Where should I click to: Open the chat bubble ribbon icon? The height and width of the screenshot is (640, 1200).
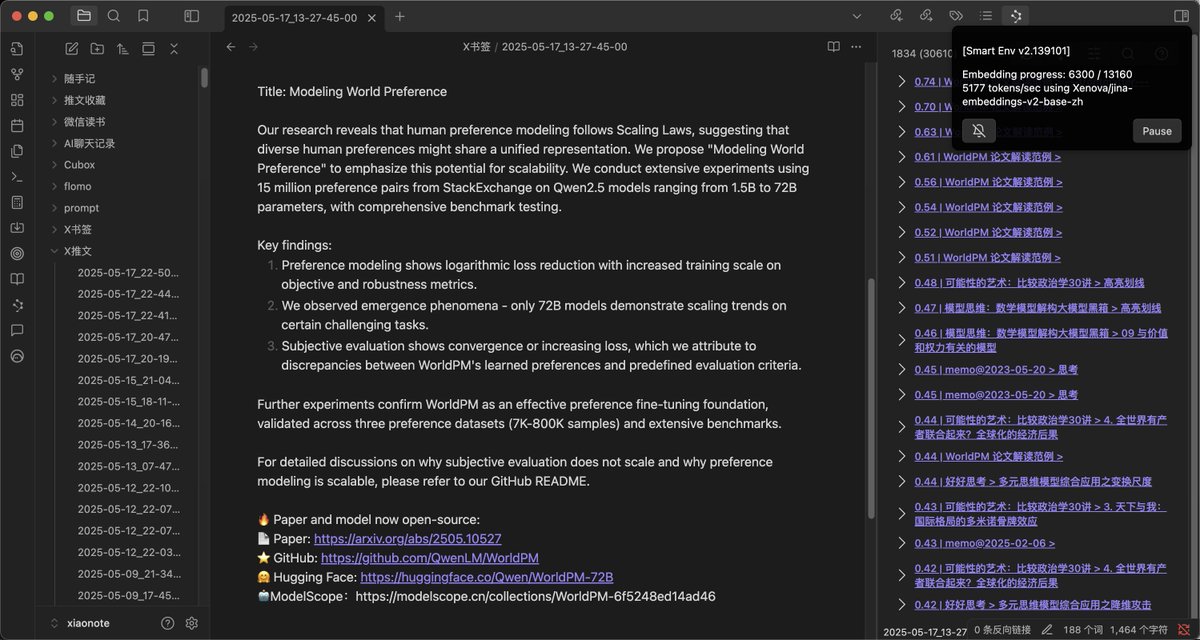click(17, 330)
